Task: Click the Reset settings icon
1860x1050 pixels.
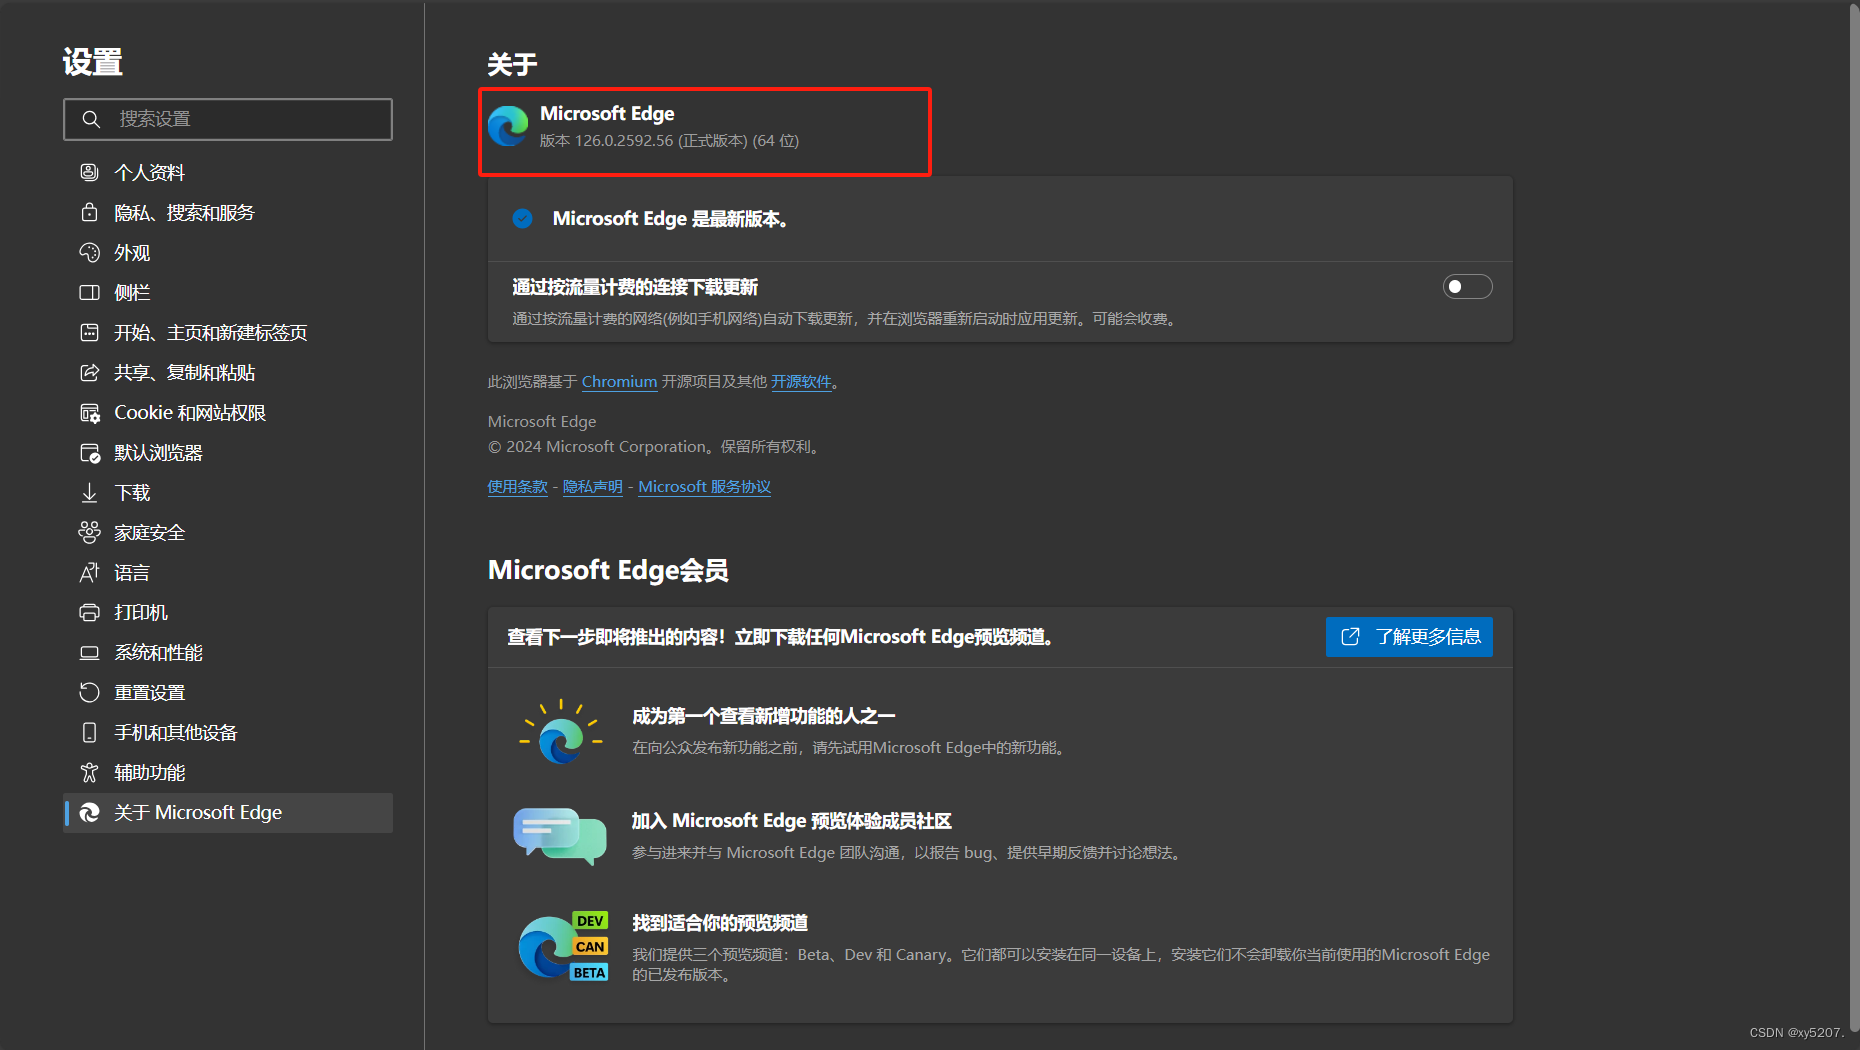Action: 89,692
